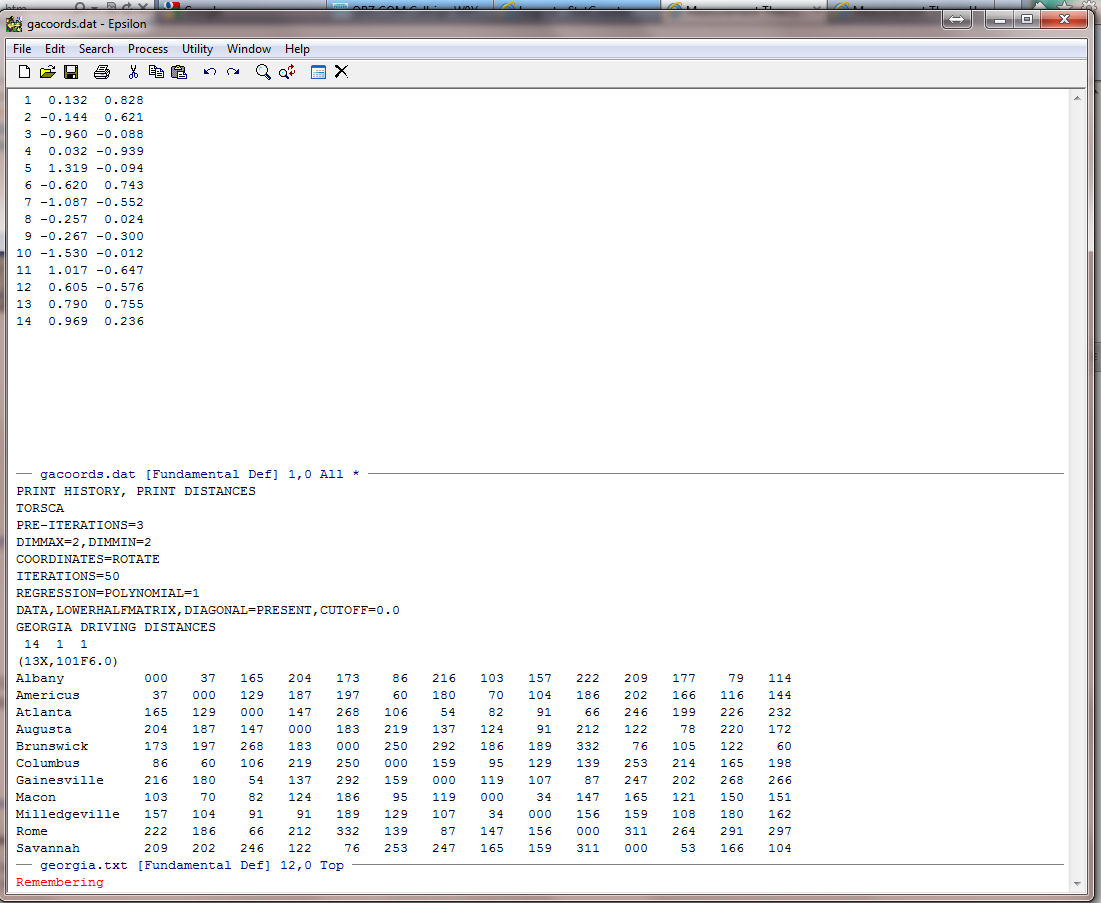Screen dimensions: 1101x903
Task: Click the search and replace icon
Action: pos(287,72)
